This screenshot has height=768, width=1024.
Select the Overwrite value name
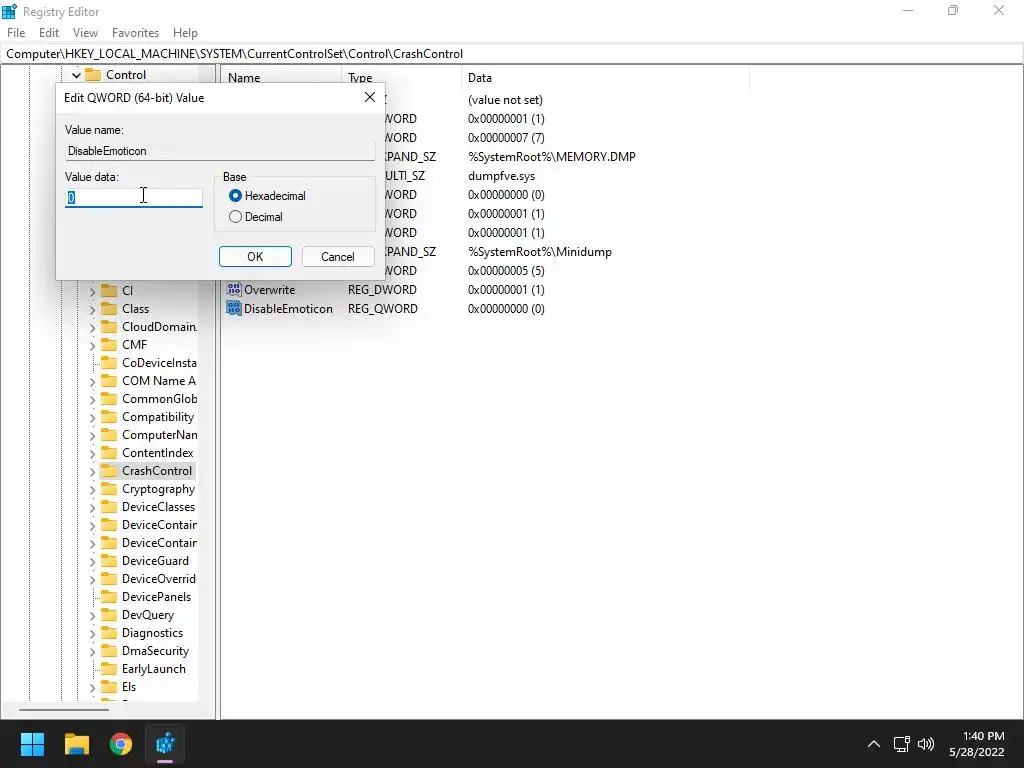[270, 290]
